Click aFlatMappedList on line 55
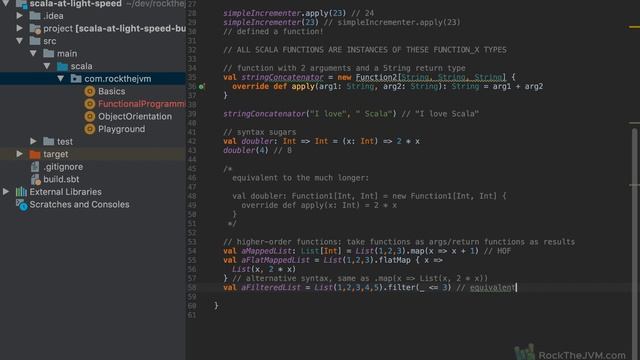Screen dimensions: 640x360 275,260
